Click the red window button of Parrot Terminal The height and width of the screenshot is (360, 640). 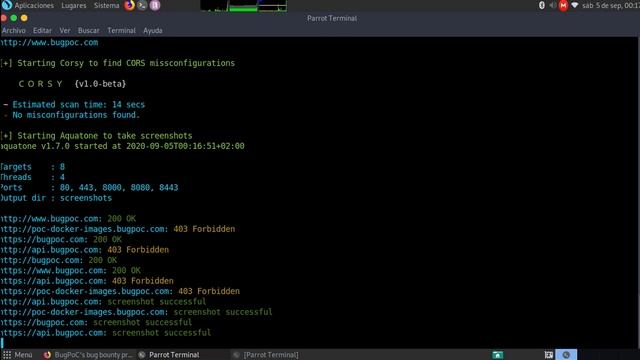3,18
